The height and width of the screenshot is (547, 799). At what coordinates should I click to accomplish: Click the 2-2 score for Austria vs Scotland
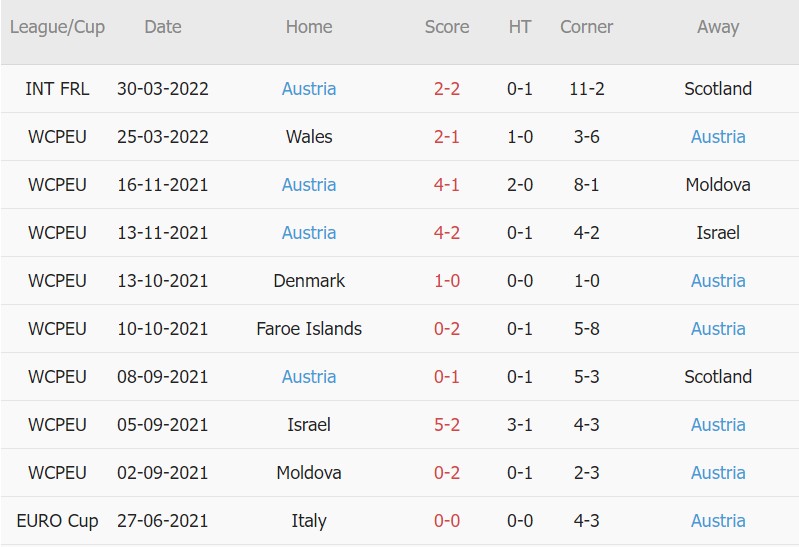click(x=447, y=89)
